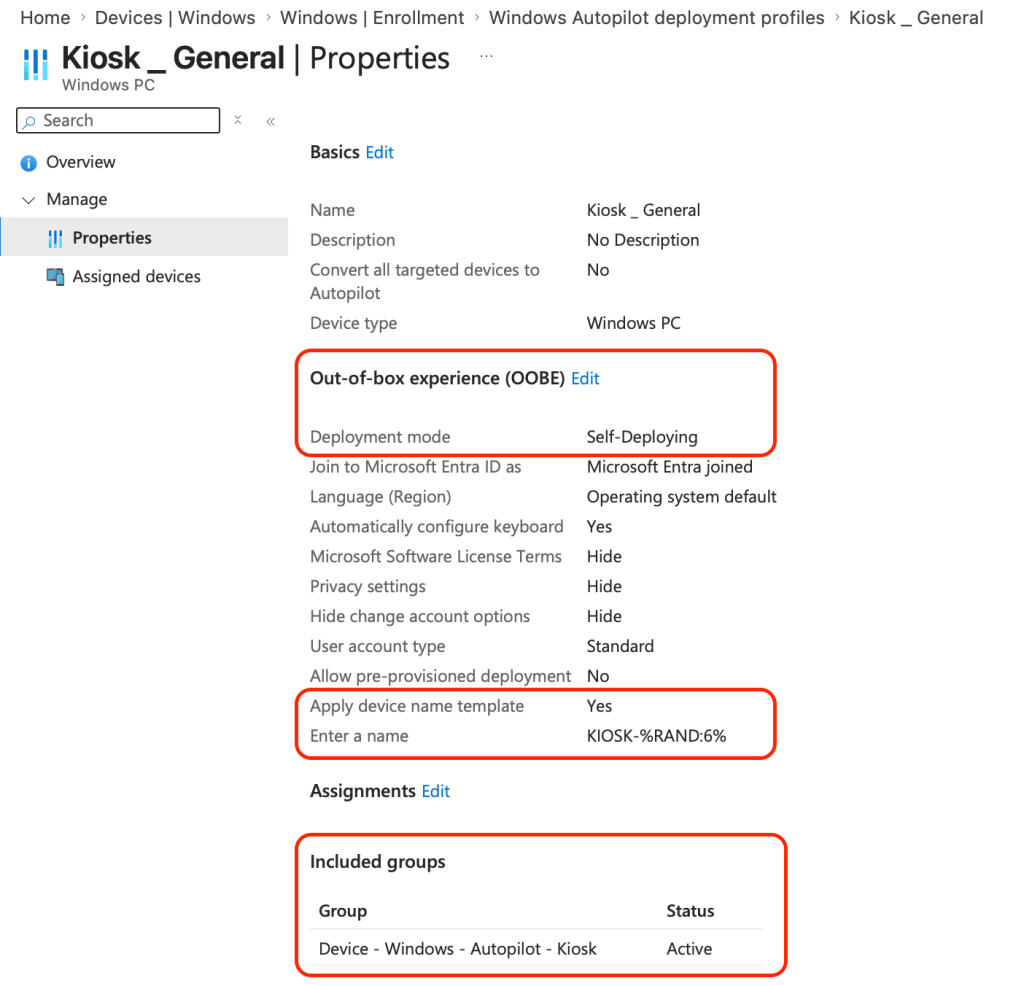This screenshot has height=986, width=1024.
Task: Clear the search box with X icon
Action: (x=238, y=120)
